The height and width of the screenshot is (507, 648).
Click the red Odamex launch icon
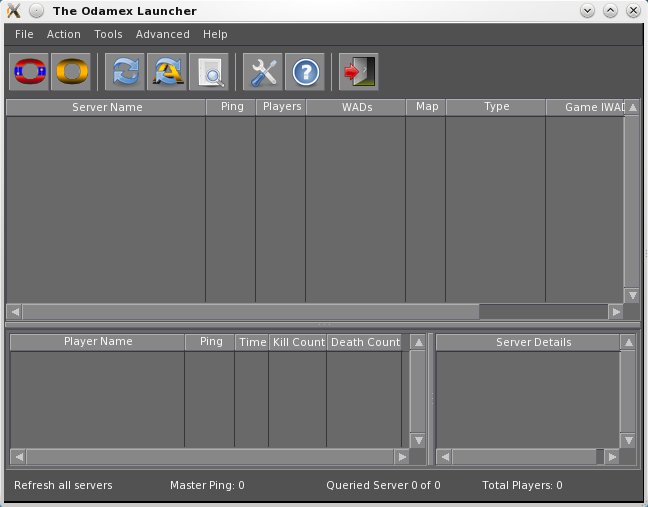click(x=30, y=72)
